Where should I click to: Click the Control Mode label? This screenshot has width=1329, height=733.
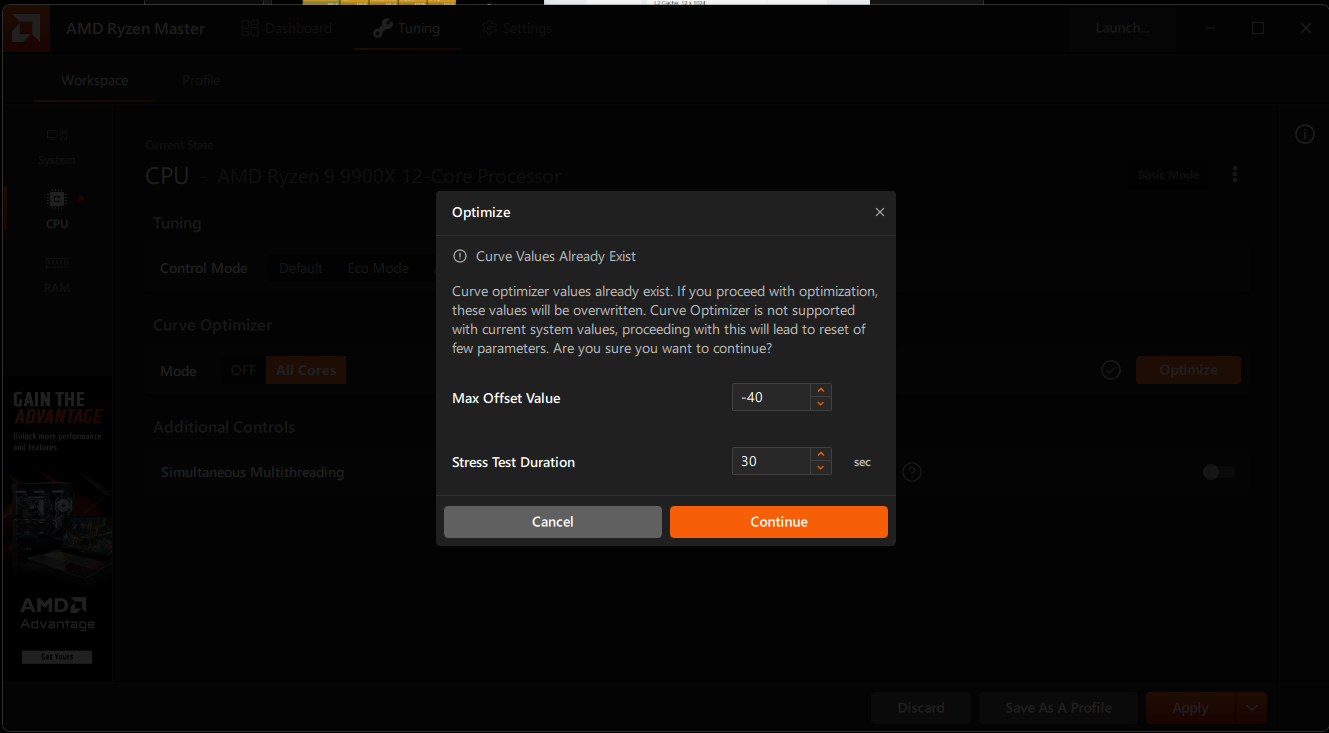coord(204,268)
